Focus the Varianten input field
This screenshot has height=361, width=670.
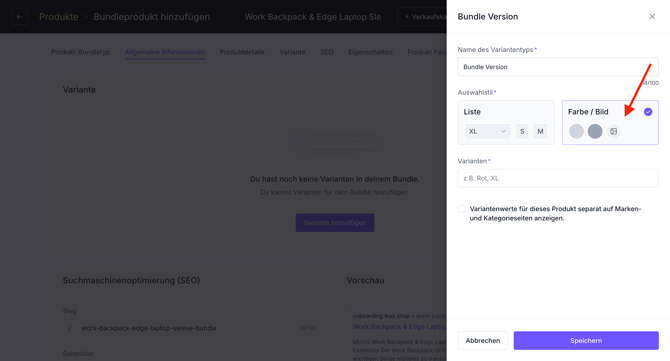pos(558,178)
